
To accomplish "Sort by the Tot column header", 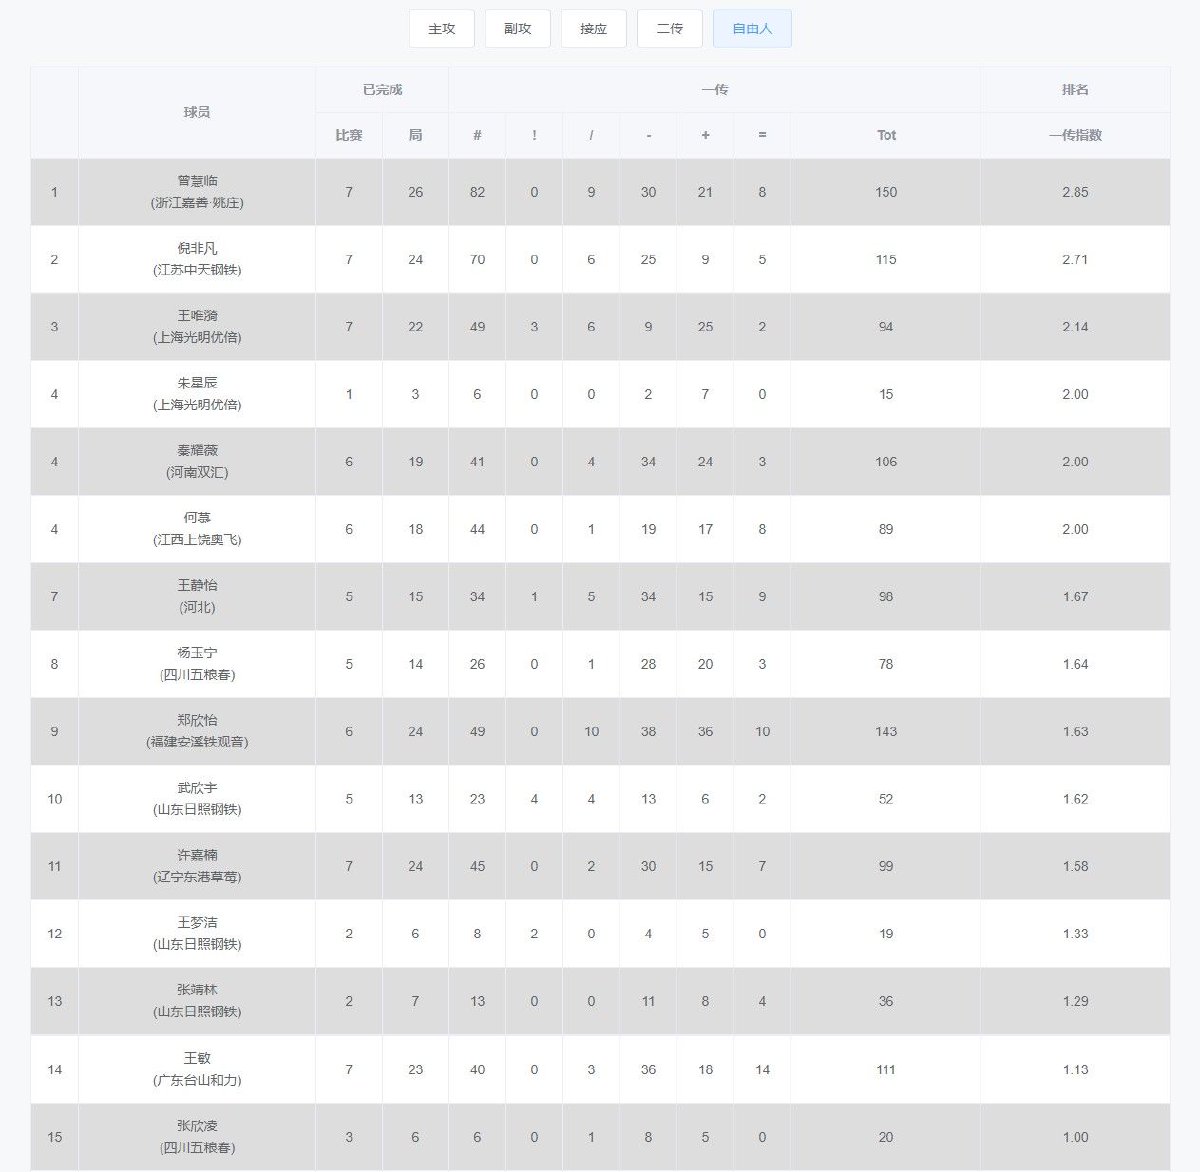I will point(885,135).
